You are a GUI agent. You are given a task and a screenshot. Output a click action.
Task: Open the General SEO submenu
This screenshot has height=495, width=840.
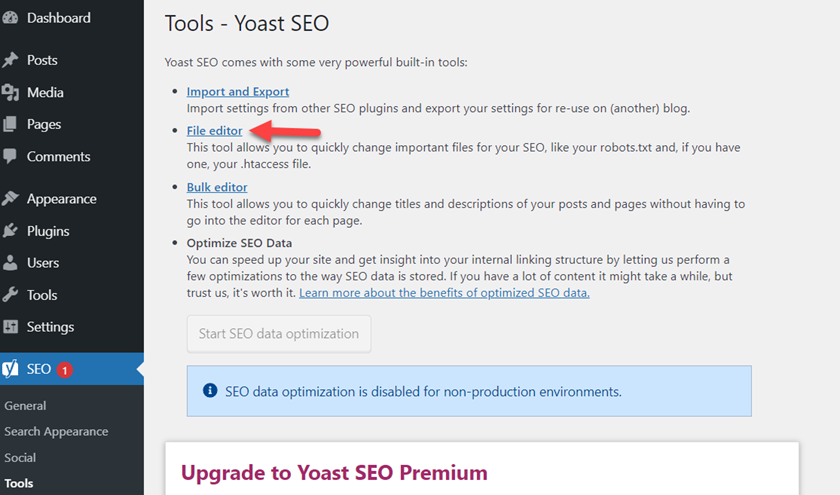point(25,406)
